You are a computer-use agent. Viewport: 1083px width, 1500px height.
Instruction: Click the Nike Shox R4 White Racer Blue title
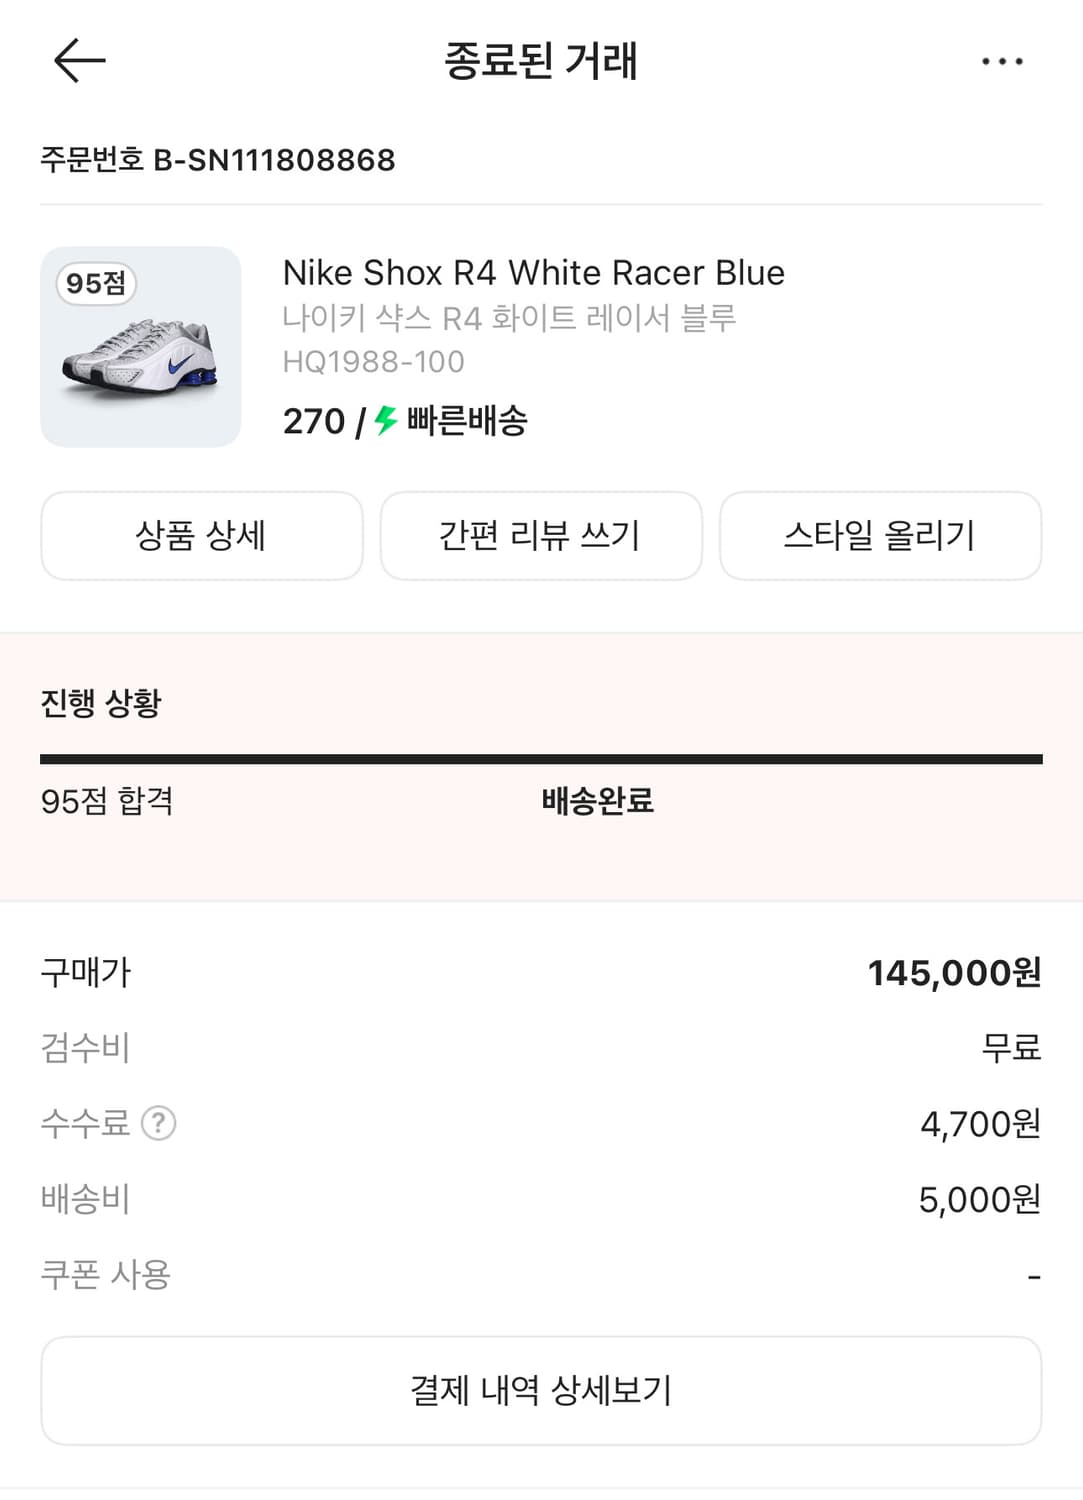pyautogui.click(x=533, y=273)
